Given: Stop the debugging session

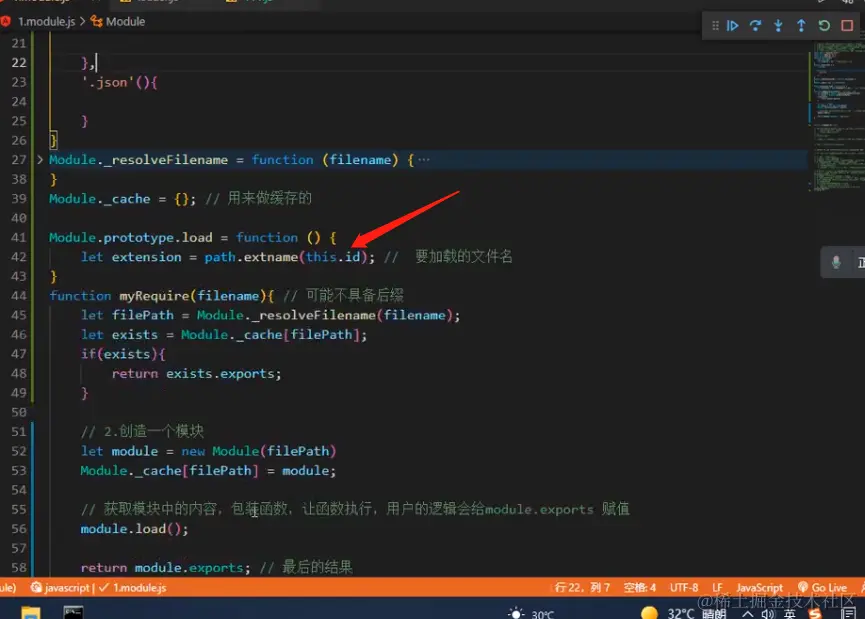Looking at the screenshot, I should click(847, 25).
